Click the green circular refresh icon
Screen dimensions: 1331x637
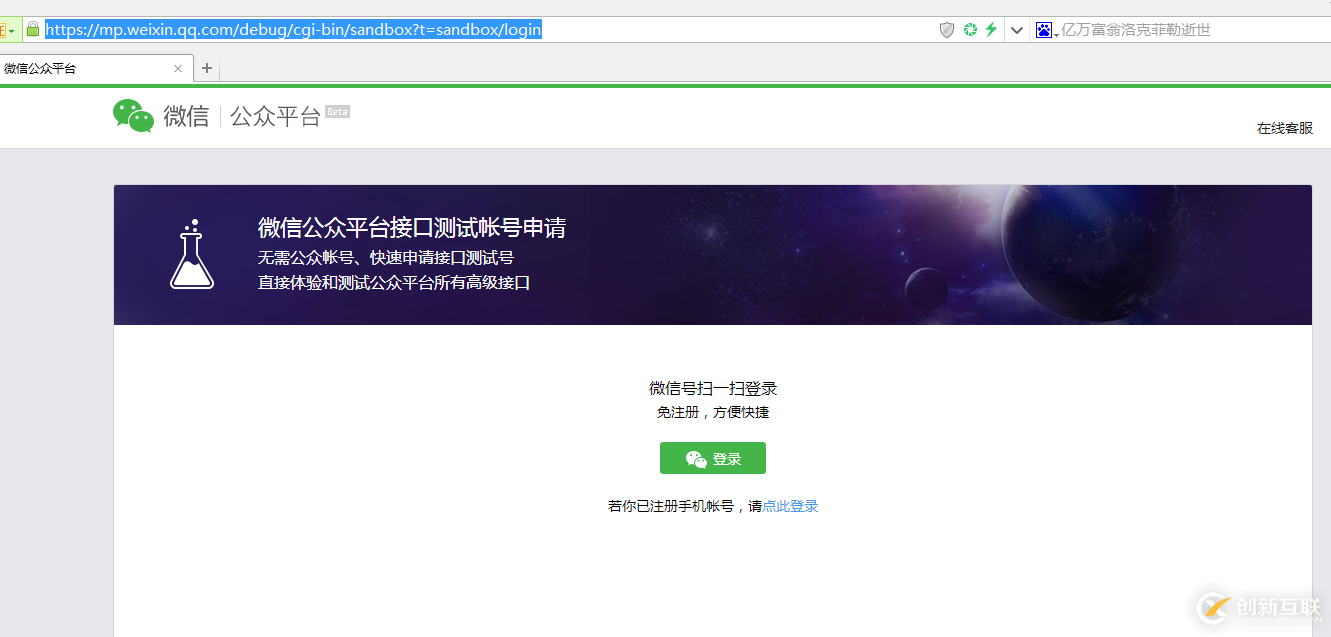[x=970, y=30]
